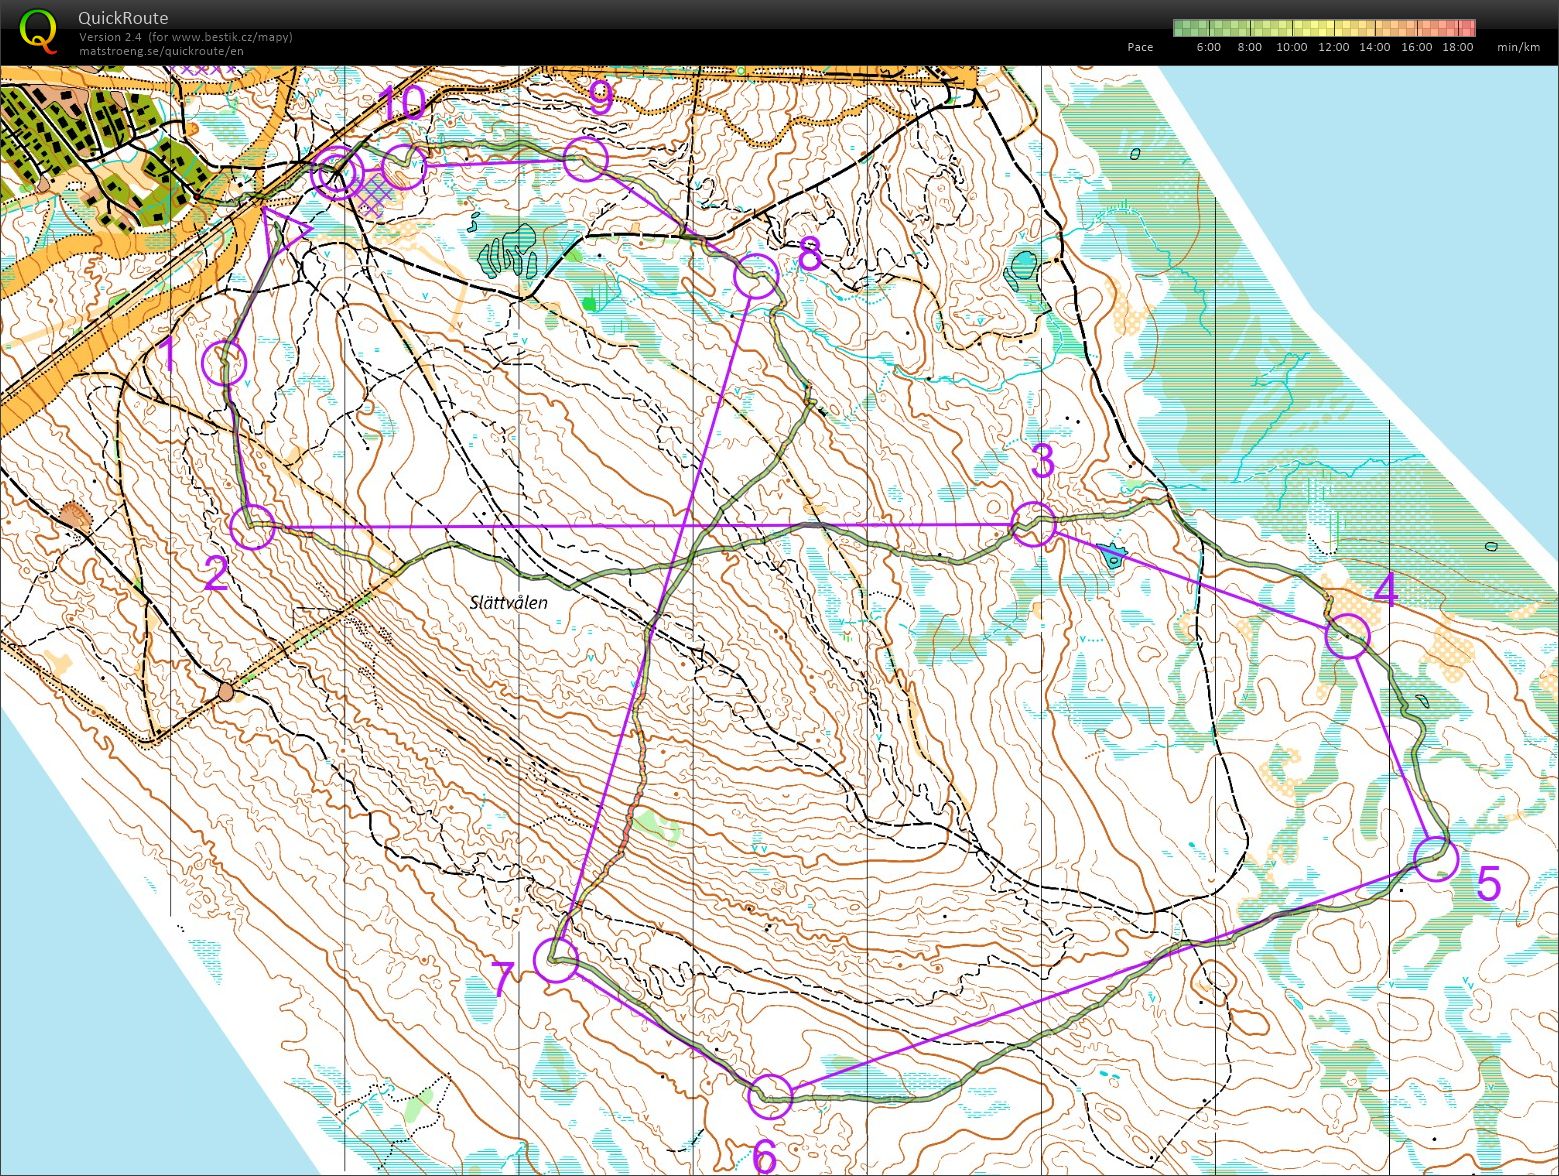Click the Slättvålen place name label
Image resolution: width=1559 pixels, height=1176 pixels.
509,603
